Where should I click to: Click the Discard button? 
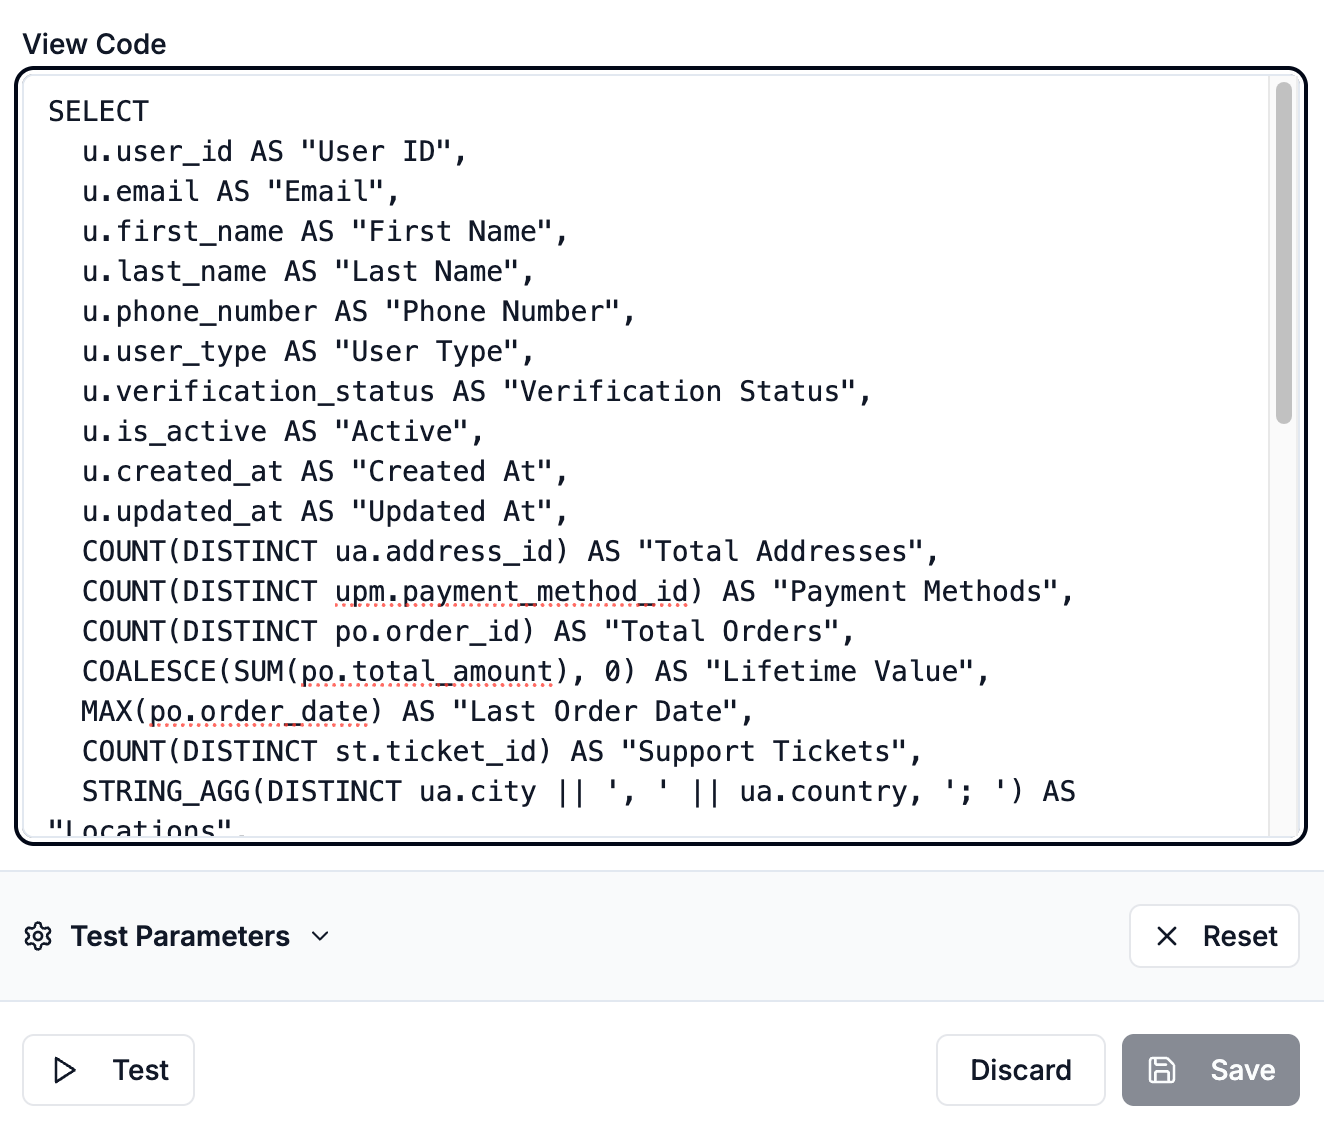(1020, 1070)
